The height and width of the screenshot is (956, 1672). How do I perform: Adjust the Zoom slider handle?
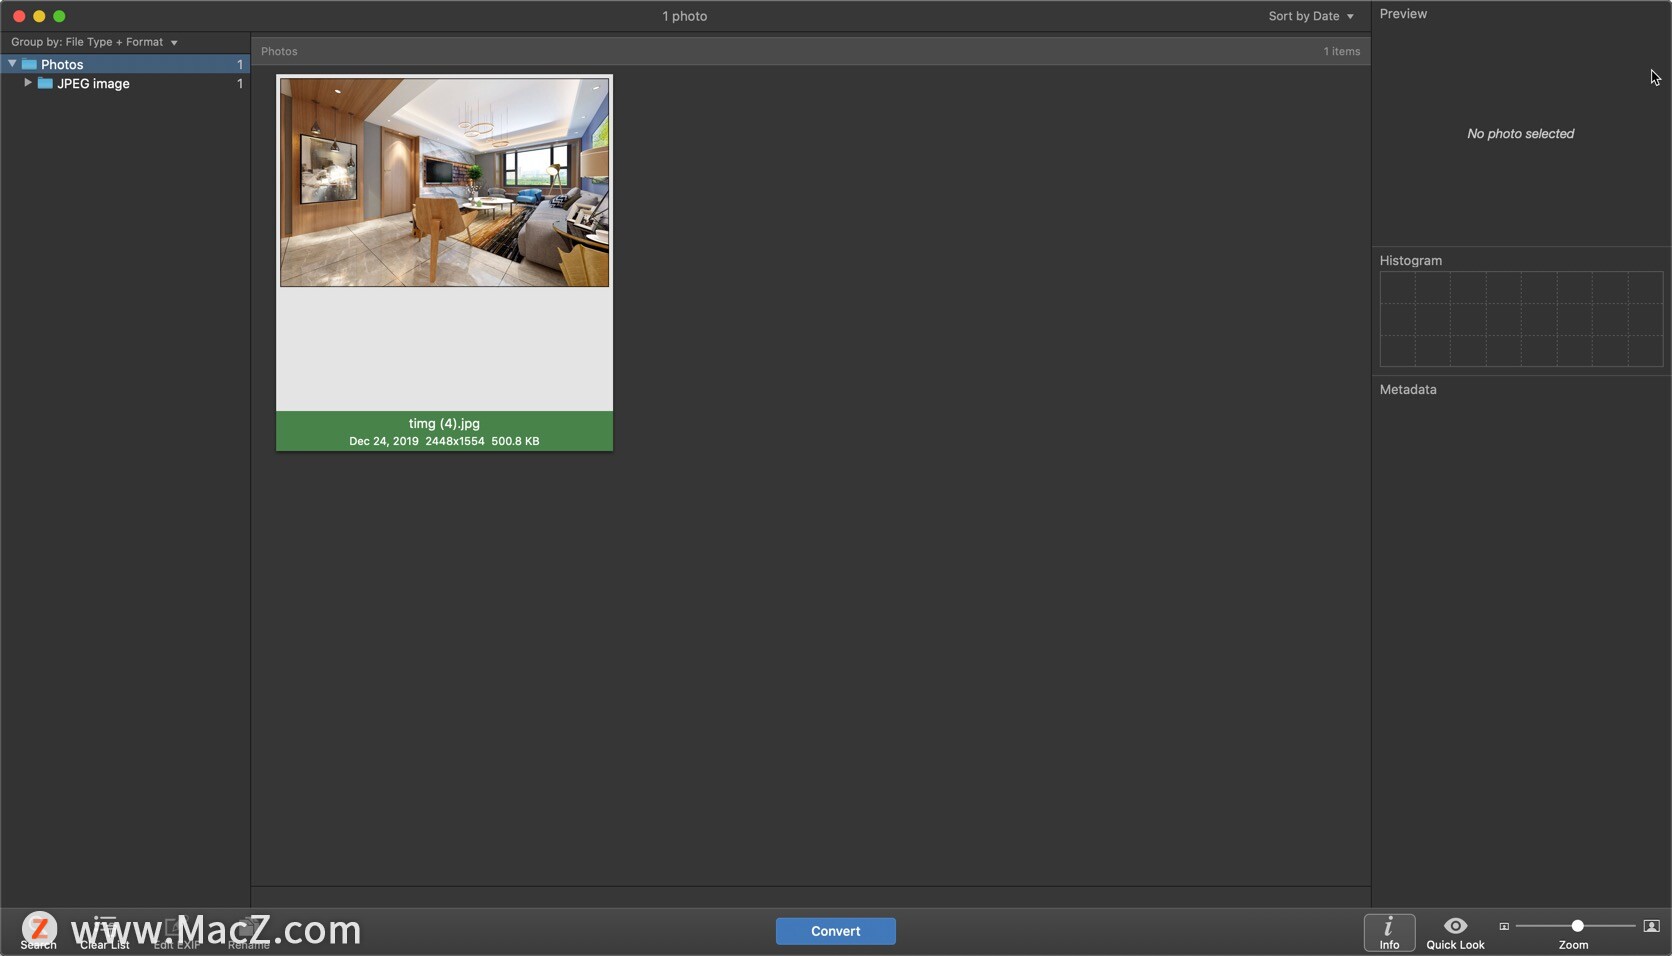[1577, 926]
